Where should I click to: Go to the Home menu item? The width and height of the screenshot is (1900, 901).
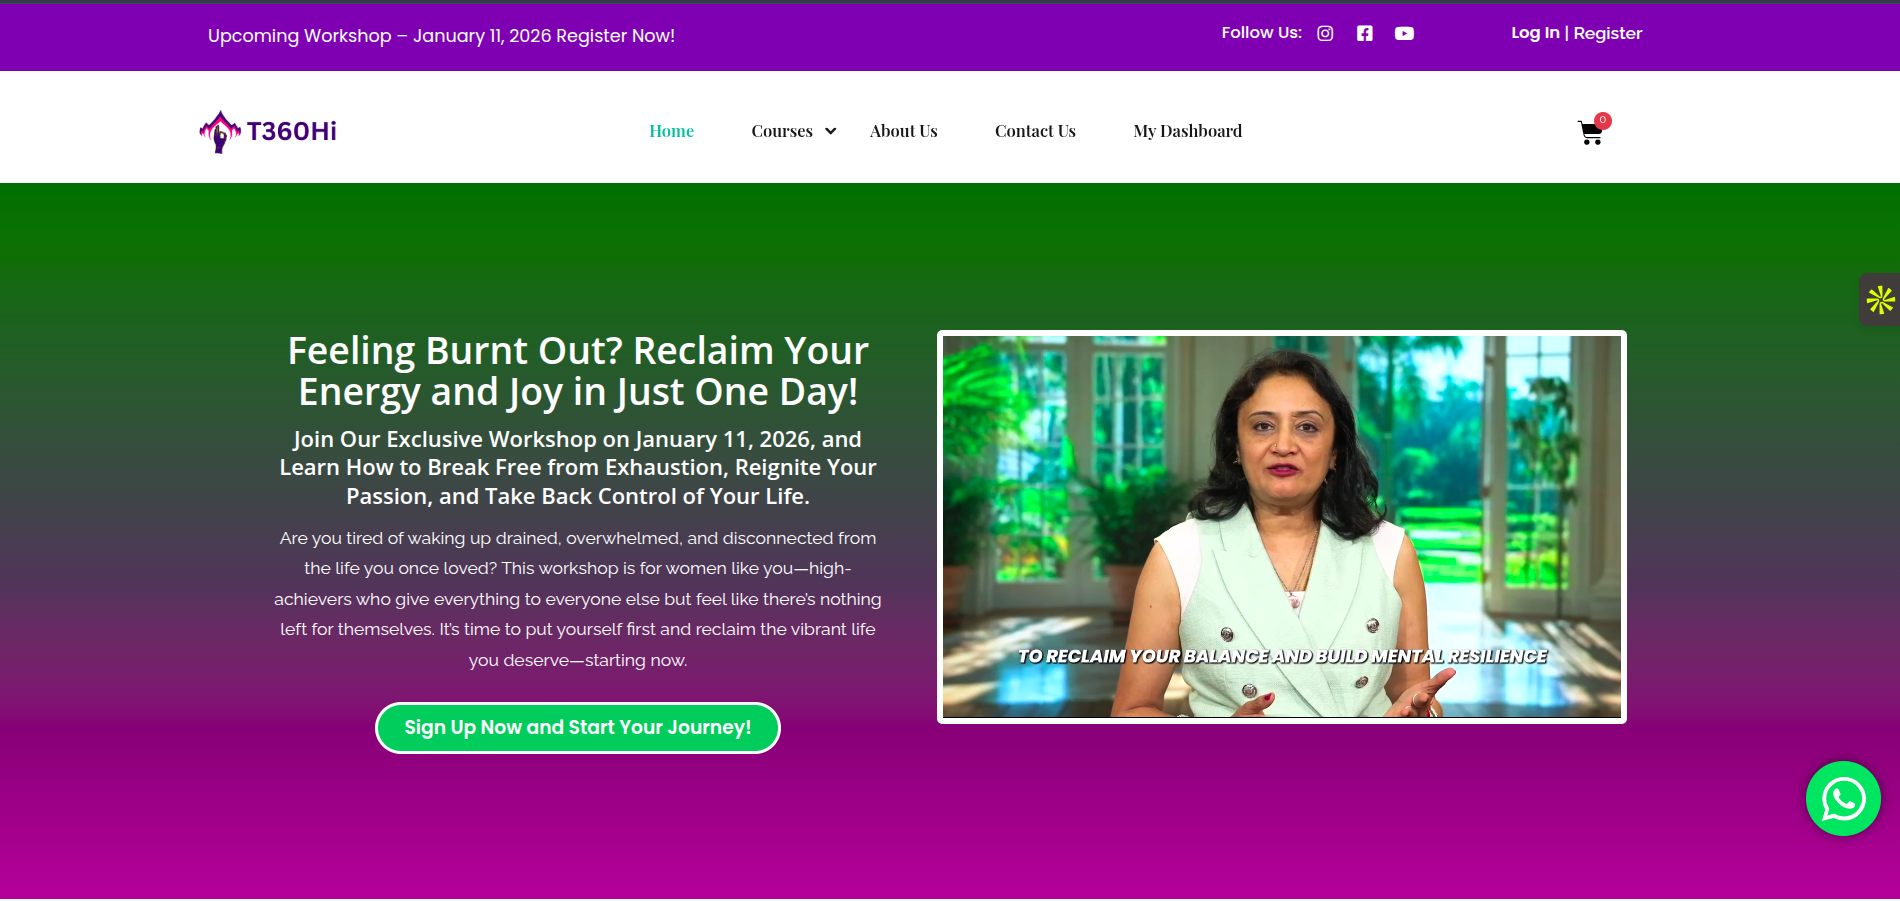671,131
